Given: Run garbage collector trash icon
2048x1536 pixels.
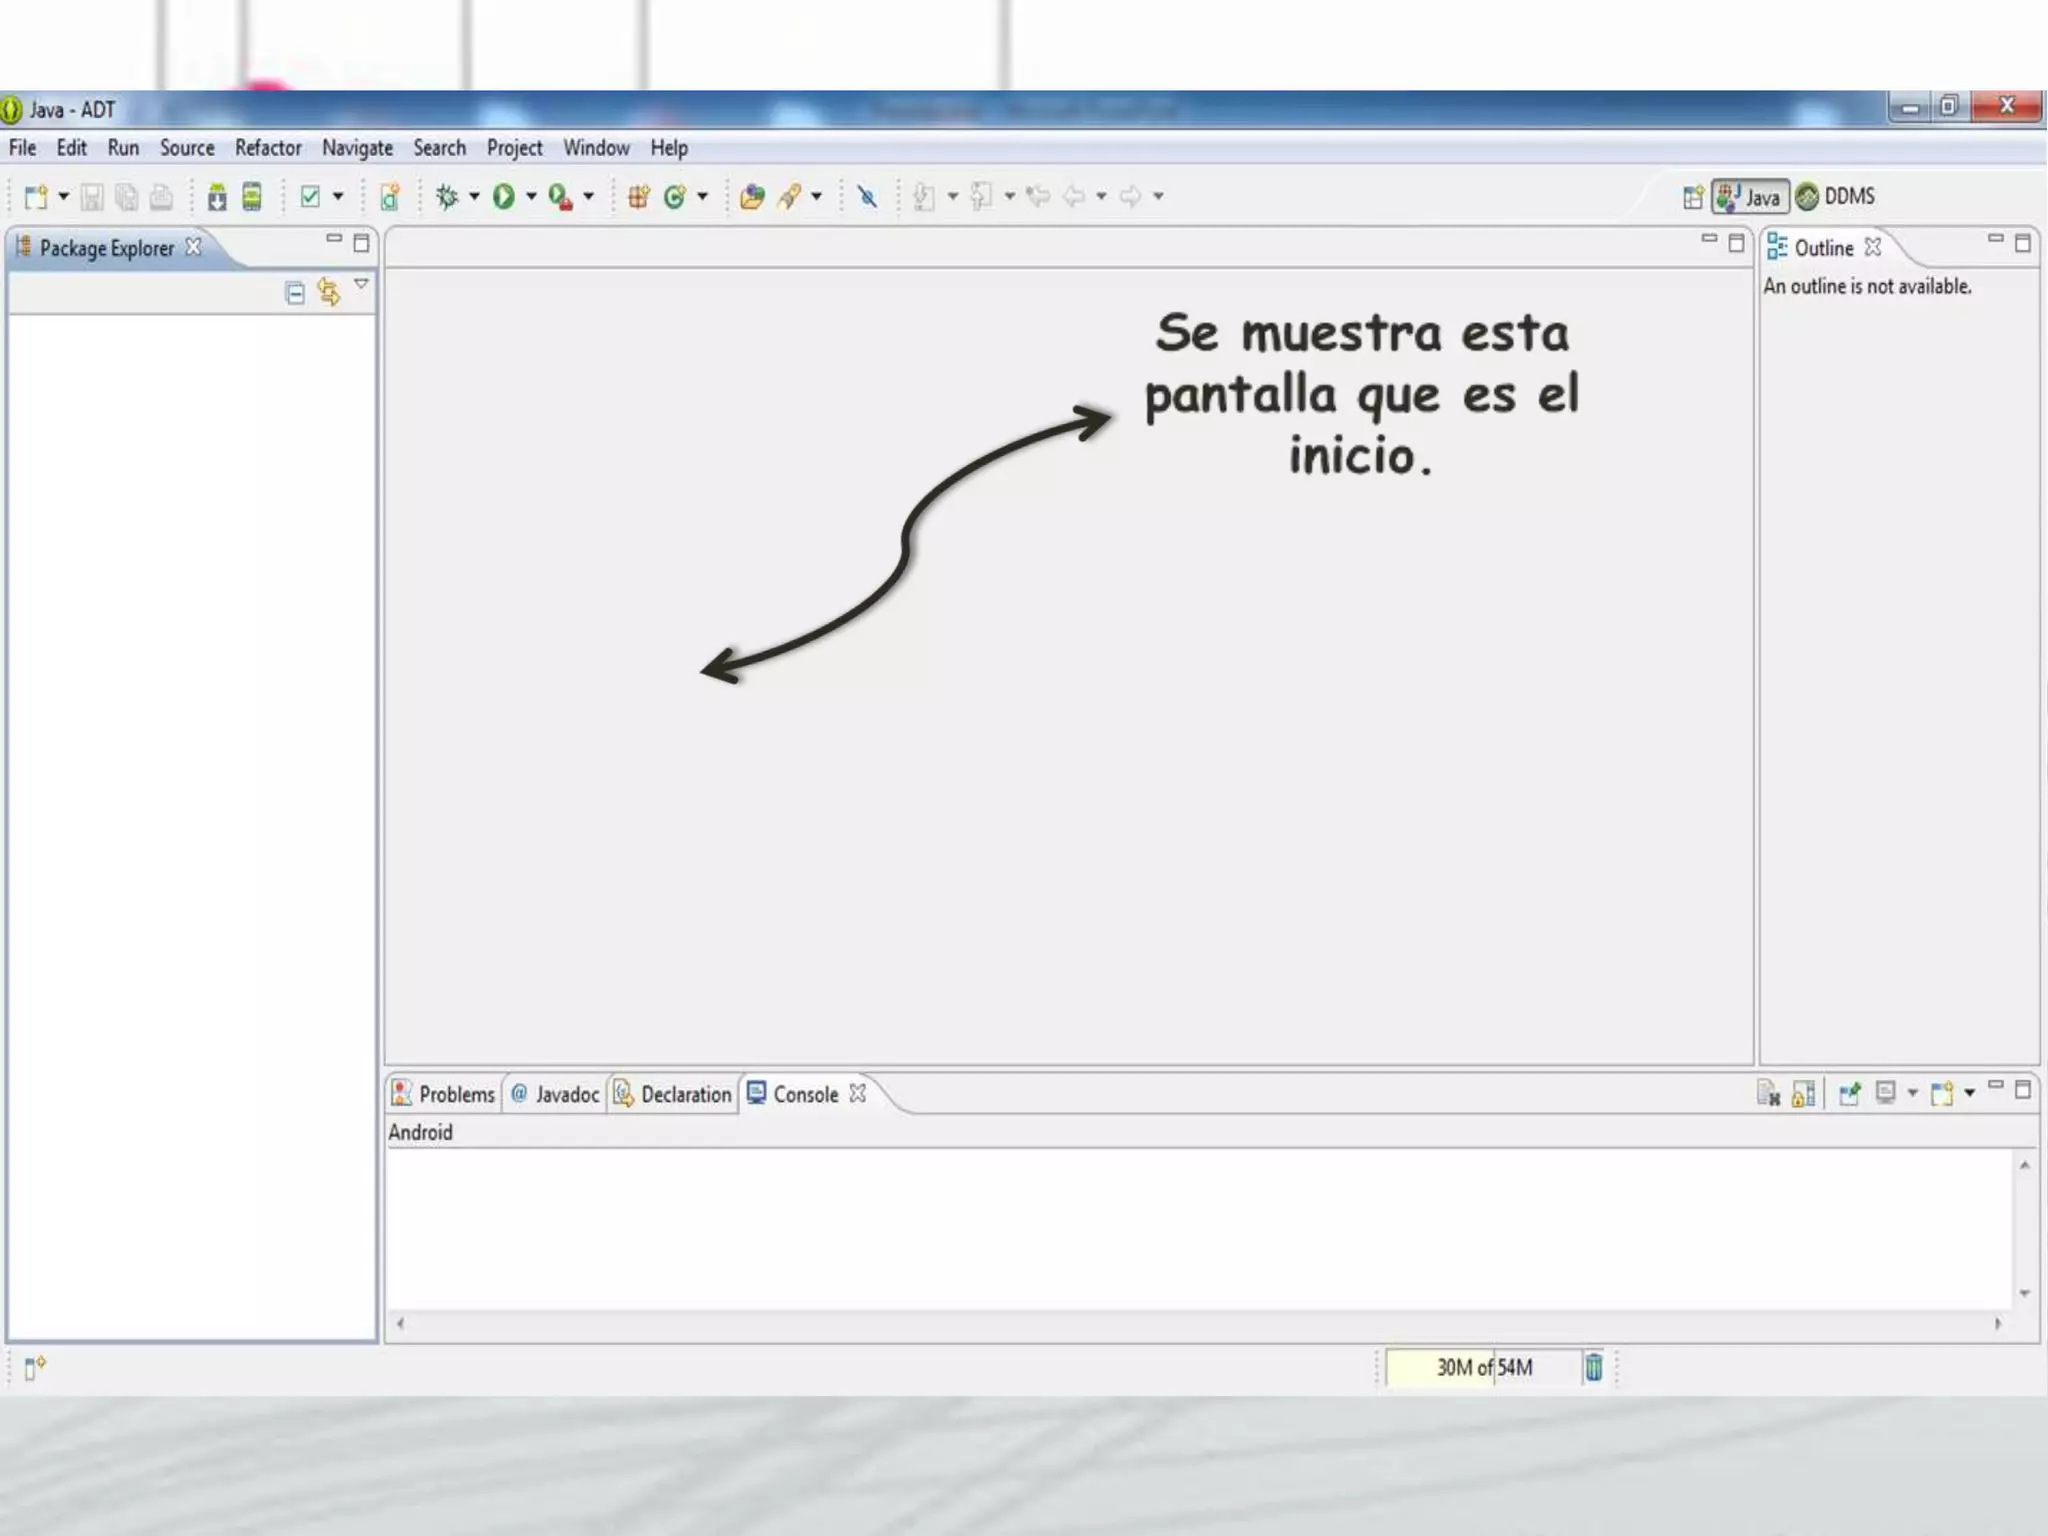Looking at the screenshot, I should [x=1593, y=1366].
